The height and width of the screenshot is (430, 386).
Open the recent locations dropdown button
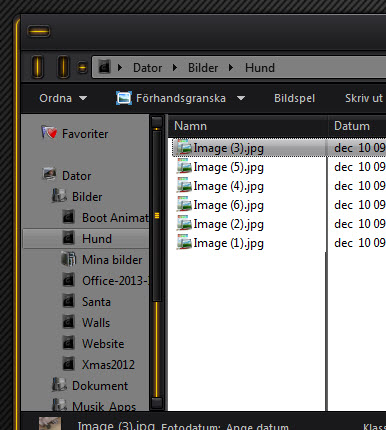tap(82, 68)
